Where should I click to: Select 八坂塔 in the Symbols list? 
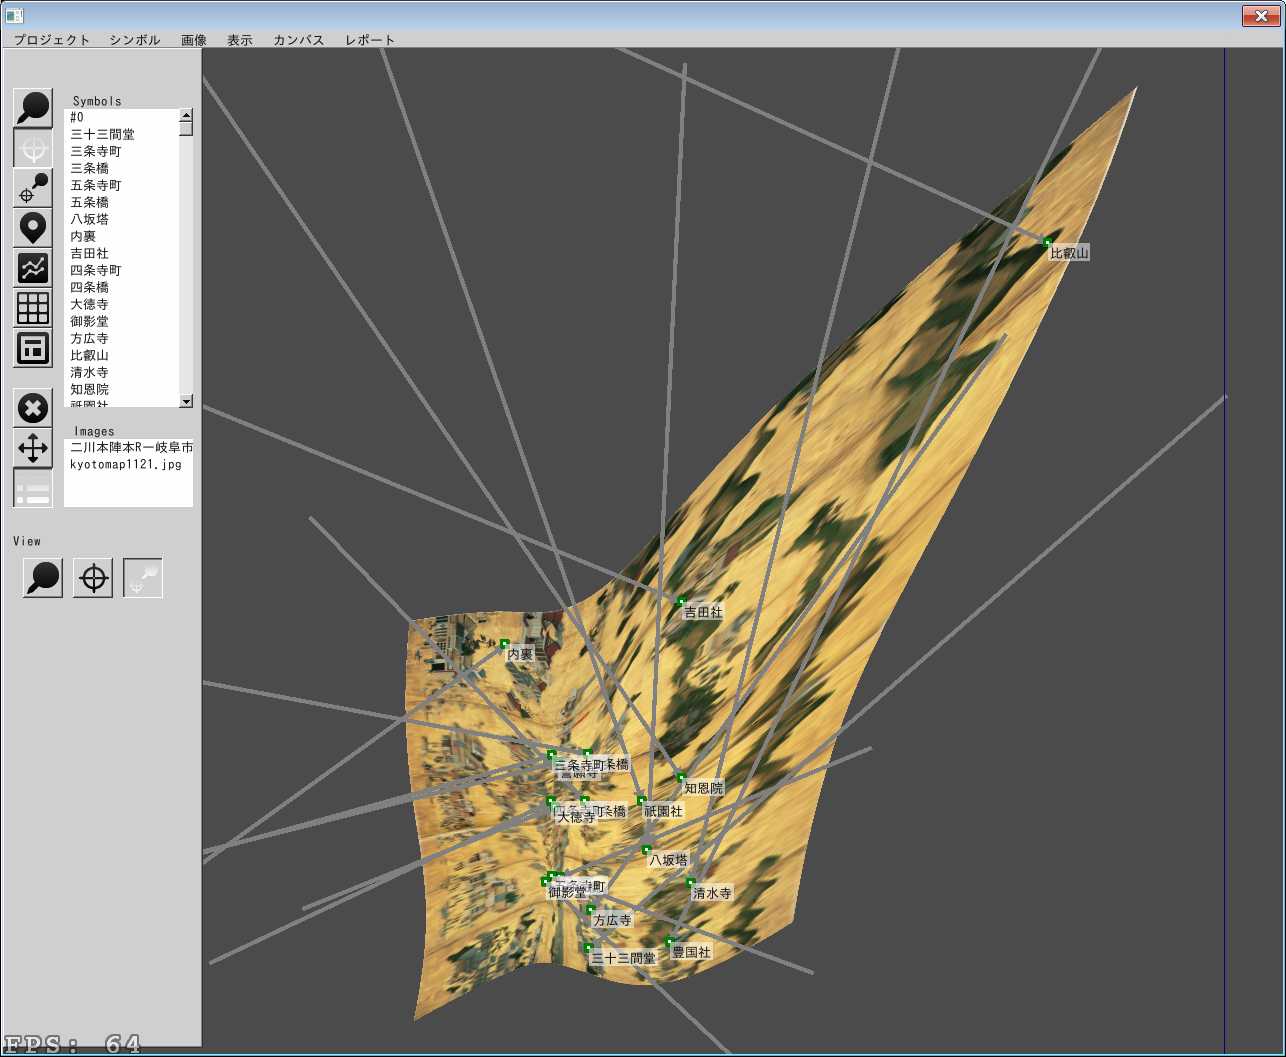(x=122, y=219)
